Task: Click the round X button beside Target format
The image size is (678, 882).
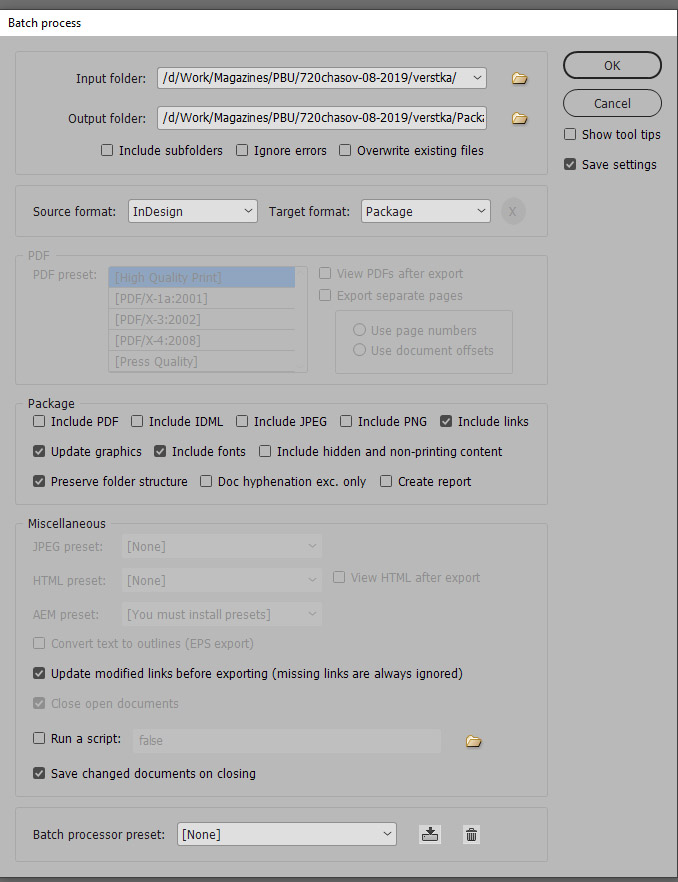Action: tap(513, 211)
